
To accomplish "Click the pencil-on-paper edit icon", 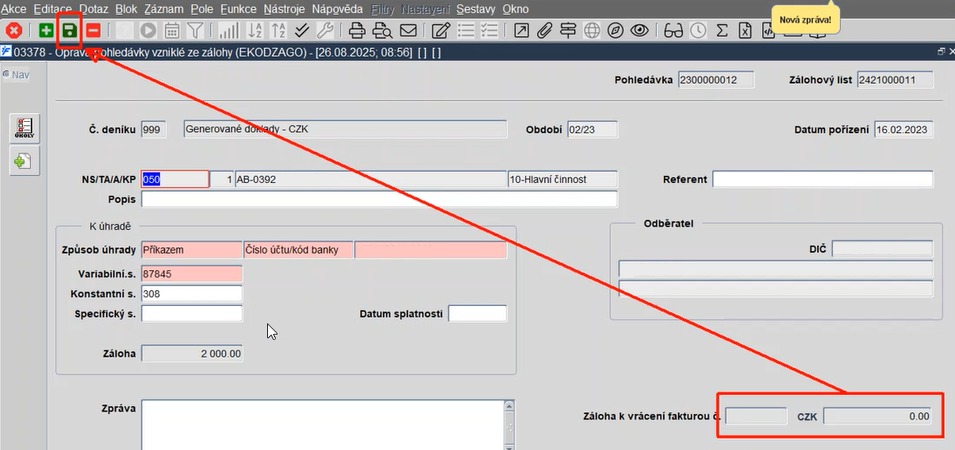I will click(x=440, y=30).
